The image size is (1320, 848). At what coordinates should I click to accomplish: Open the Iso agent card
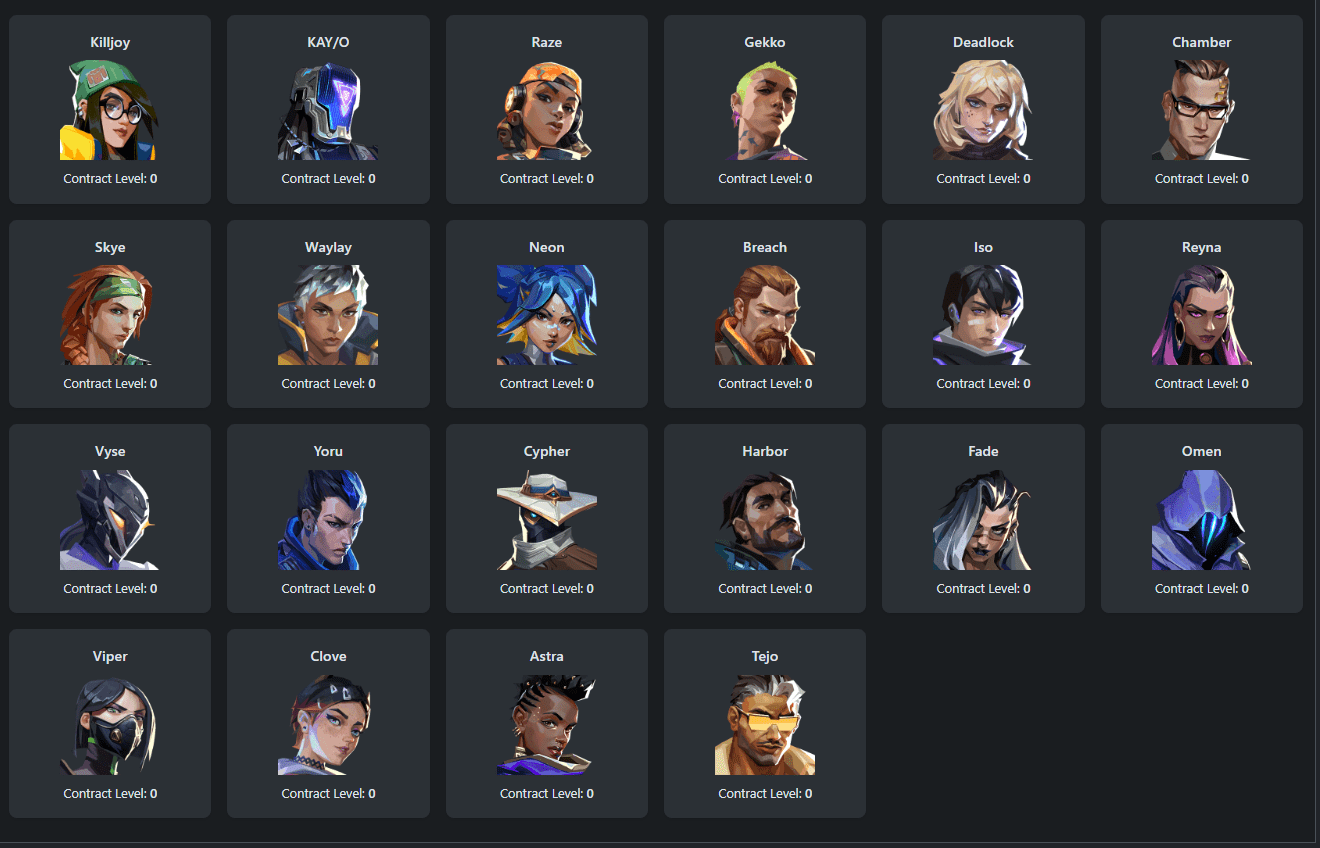click(983, 314)
